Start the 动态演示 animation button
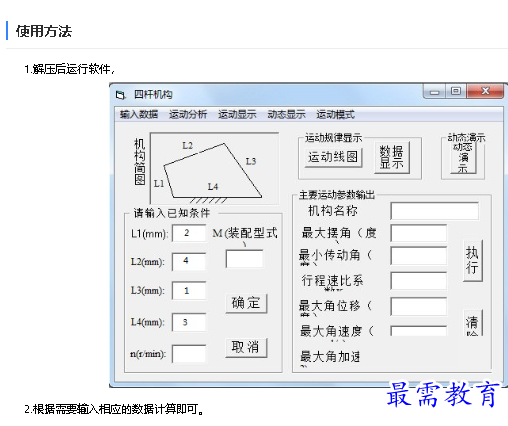Image resolution: width=508 pixels, height=426 pixels. point(463,158)
